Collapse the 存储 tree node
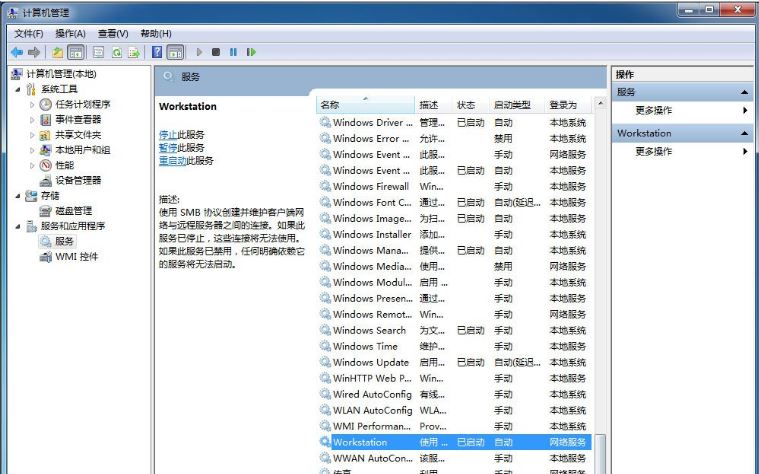Image resolution: width=759 pixels, height=474 pixels. (18, 196)
